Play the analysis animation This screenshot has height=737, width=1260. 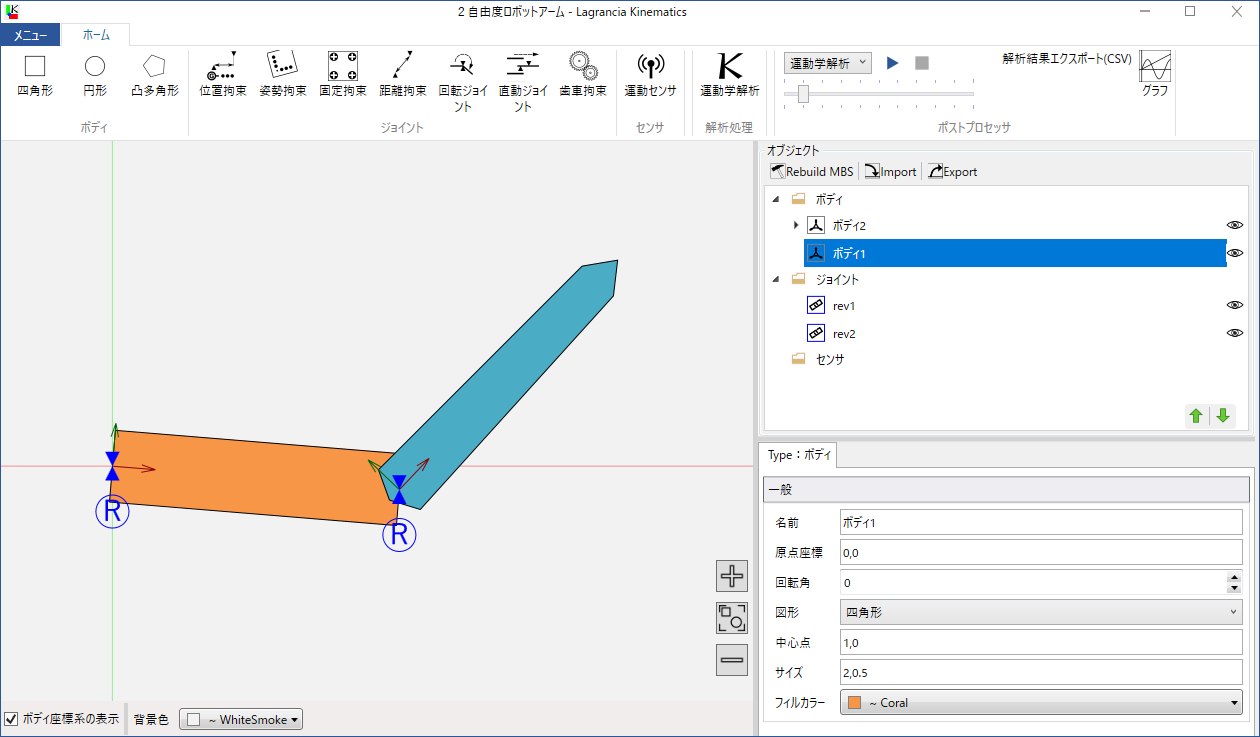(893, 63)
